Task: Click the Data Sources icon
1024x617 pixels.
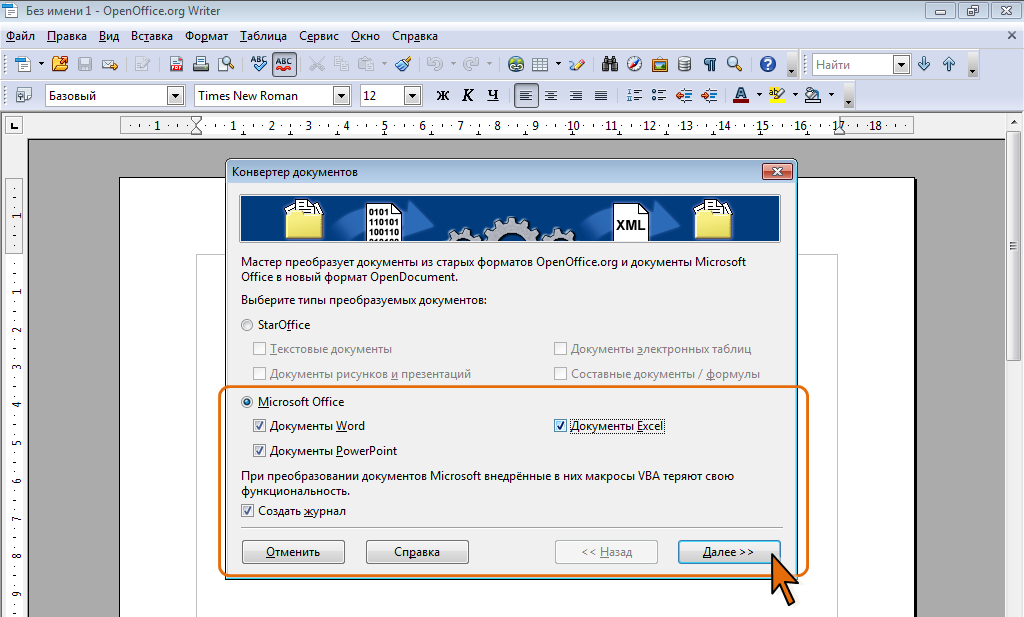Action: 684,64
